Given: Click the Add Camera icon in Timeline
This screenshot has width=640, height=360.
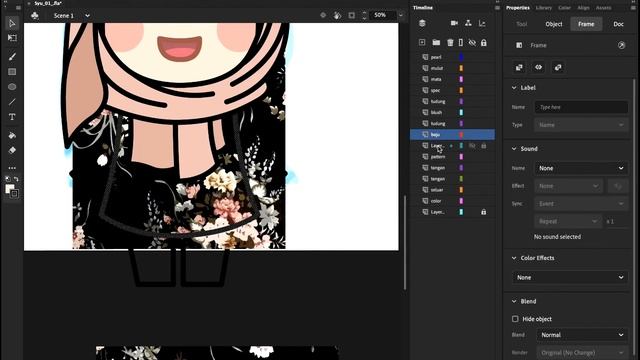Looking at the screenshot, I should [x=454, y=23].
